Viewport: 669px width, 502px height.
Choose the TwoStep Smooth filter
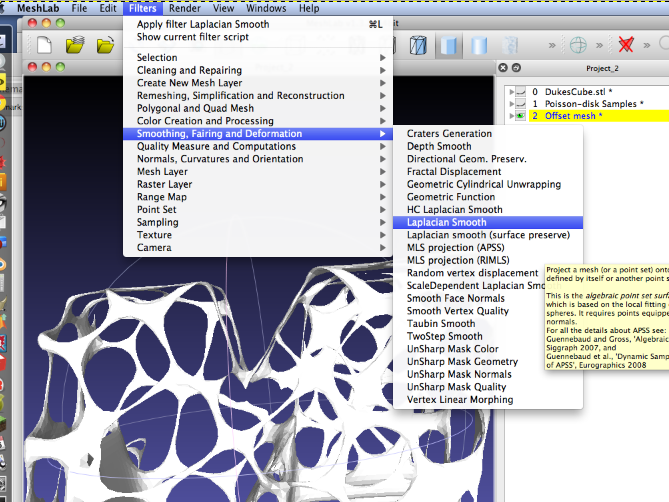[x=469, y=336]
